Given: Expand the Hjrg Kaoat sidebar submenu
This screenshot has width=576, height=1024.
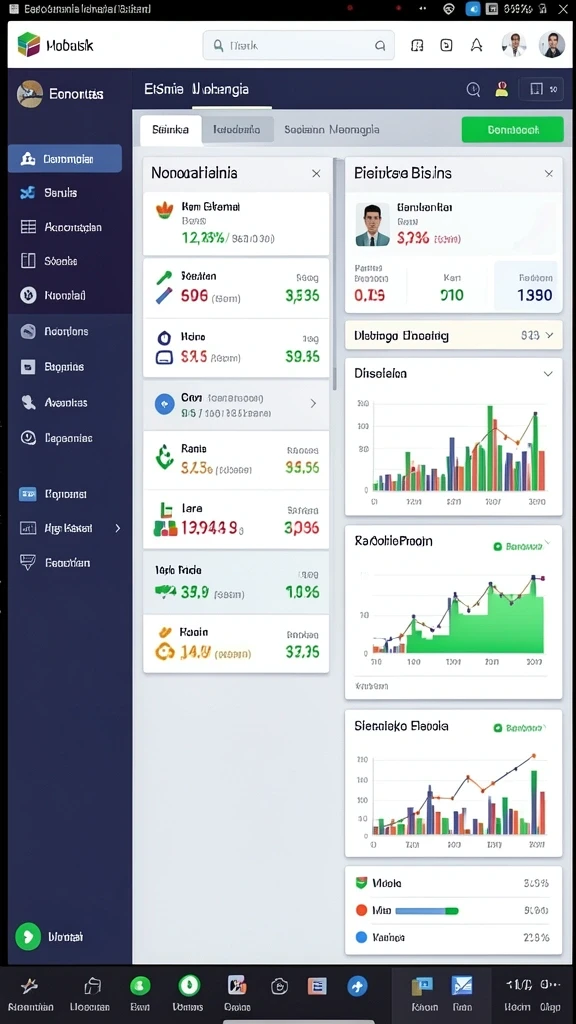Looking at the screenshot, I should [x=118, y=528].
